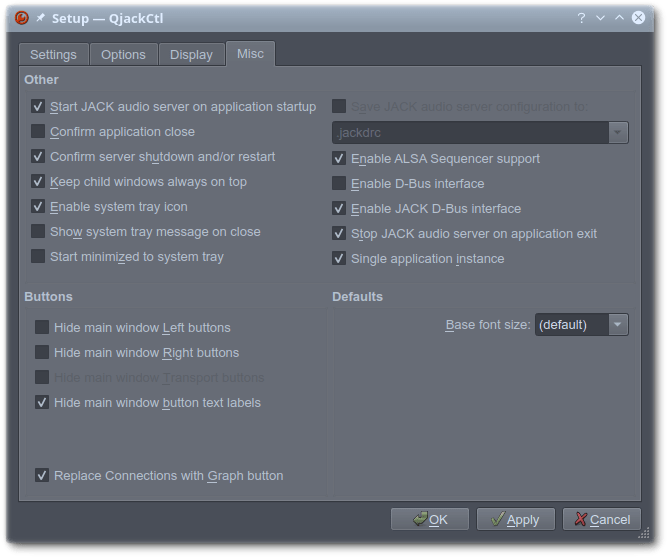This screenshot has height=557, width=667.
Task: Click the QjackCtl app icon in title bar
Action: click(22, 18)
